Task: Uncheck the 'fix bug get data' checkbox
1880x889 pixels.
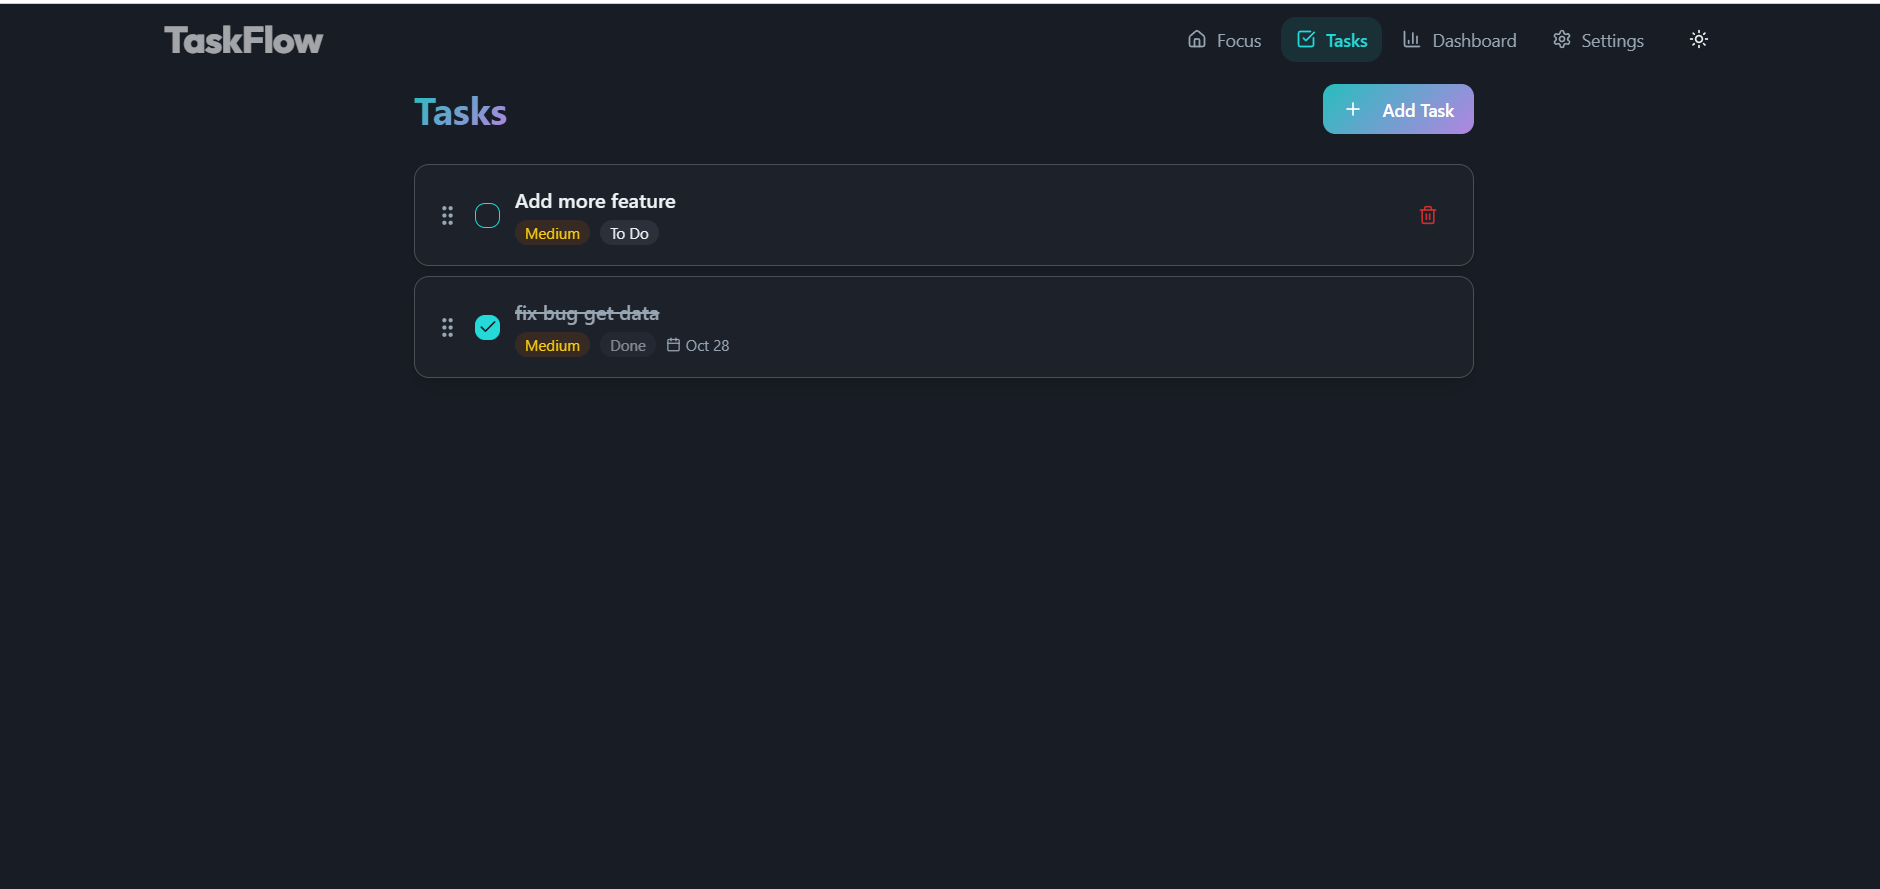Action: [487, 327]
